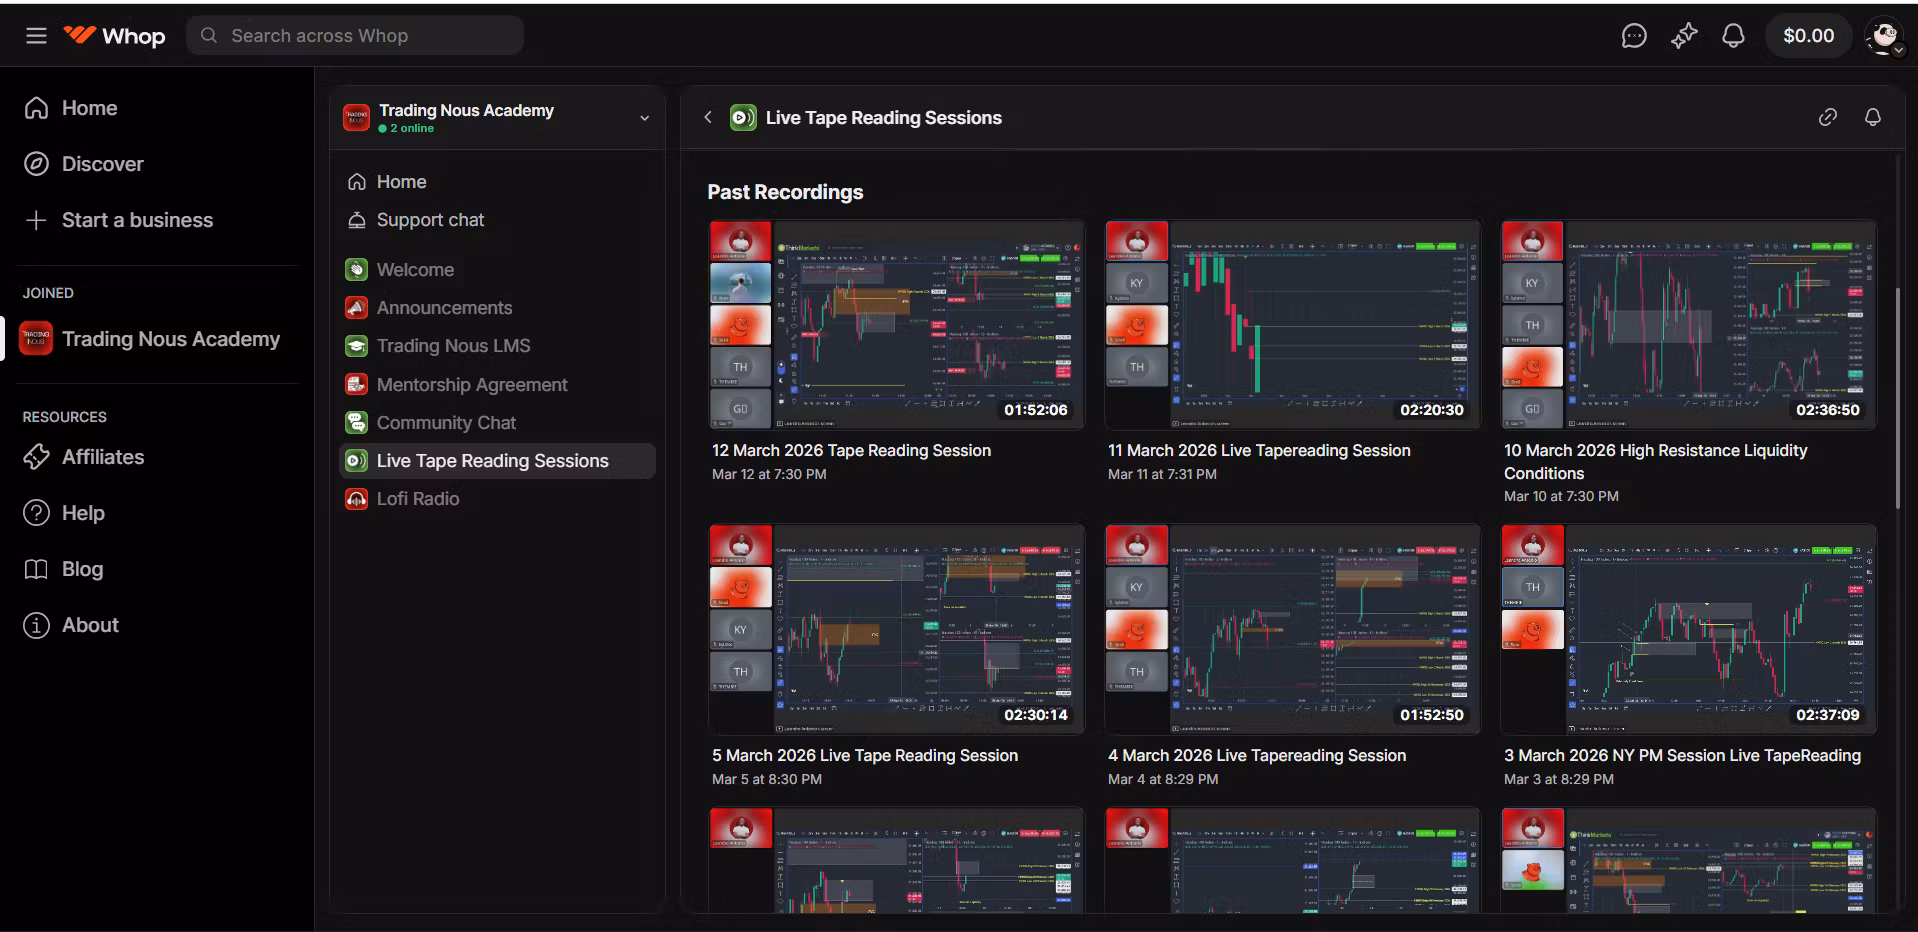Toggle channel notifications bell in header
This screenshot has width=1918, height=932.
1873,118
